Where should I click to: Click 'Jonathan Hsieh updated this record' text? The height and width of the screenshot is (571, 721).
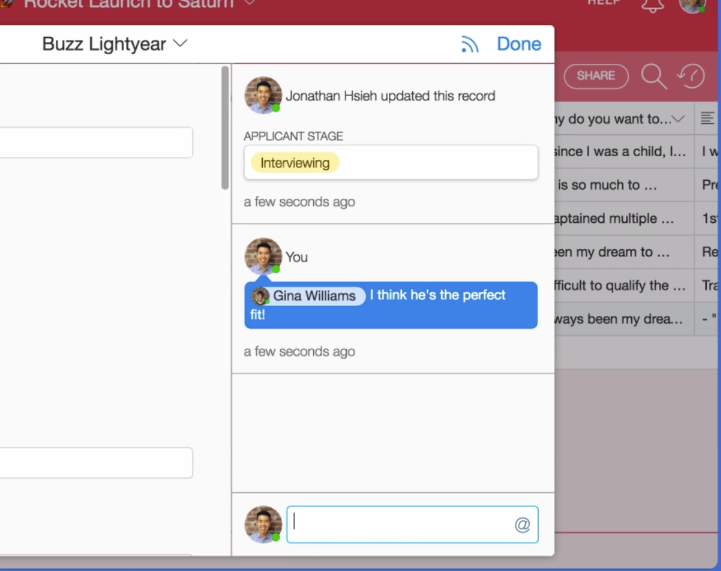coord(390,96)
